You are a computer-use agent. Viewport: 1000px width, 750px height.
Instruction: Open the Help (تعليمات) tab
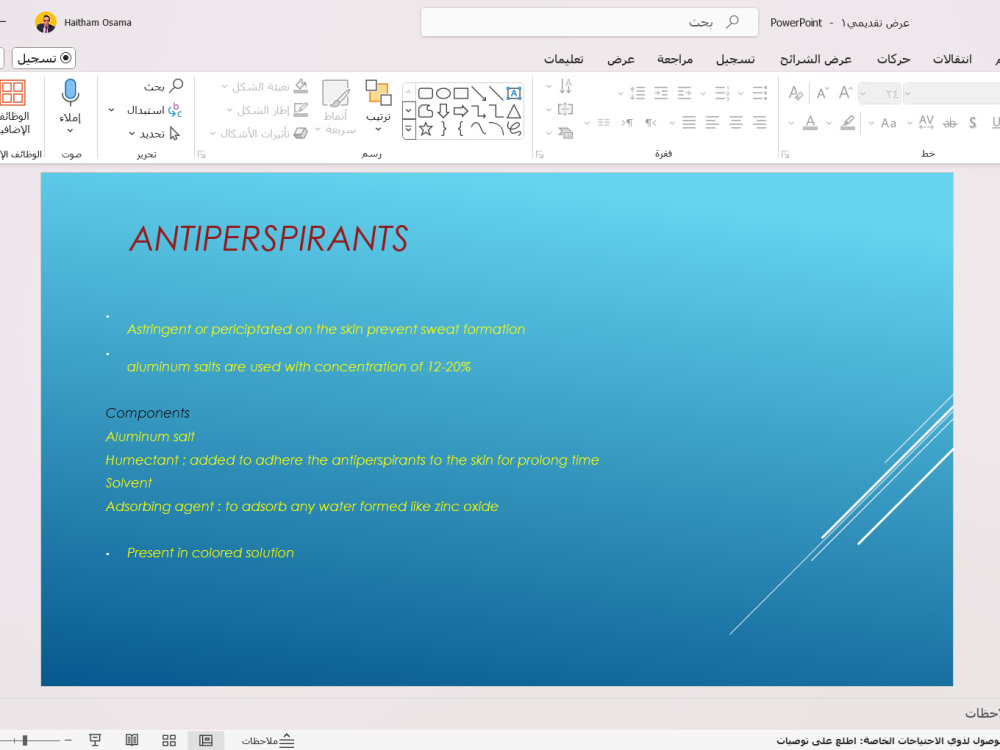click(563, 59)
